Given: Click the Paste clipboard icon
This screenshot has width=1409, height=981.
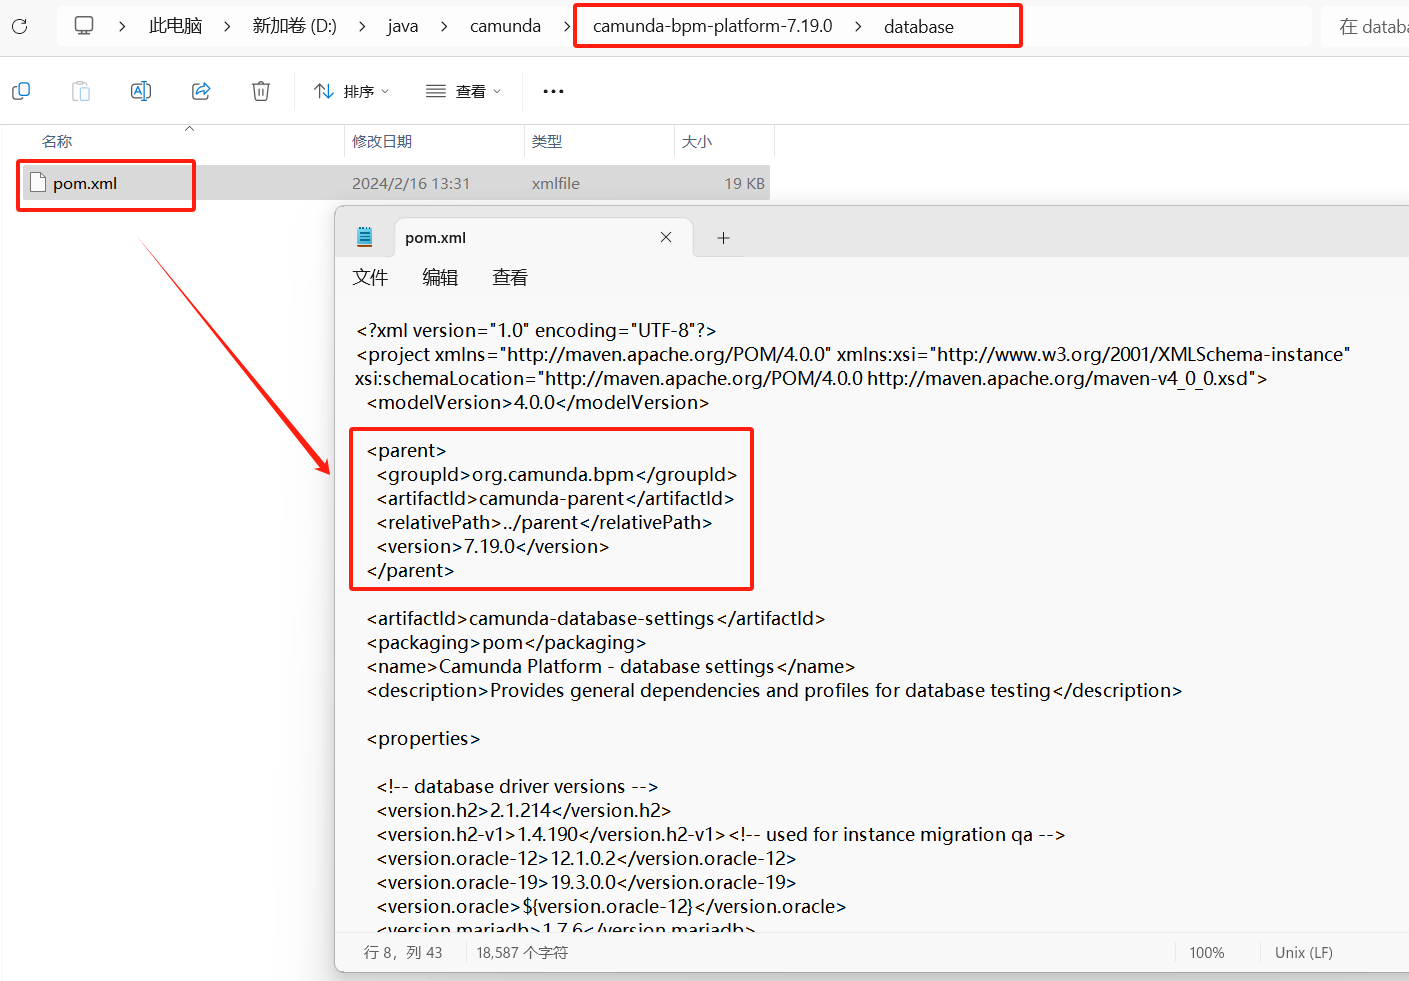Looking at the screenshot, I should click(x=81, y=91).
